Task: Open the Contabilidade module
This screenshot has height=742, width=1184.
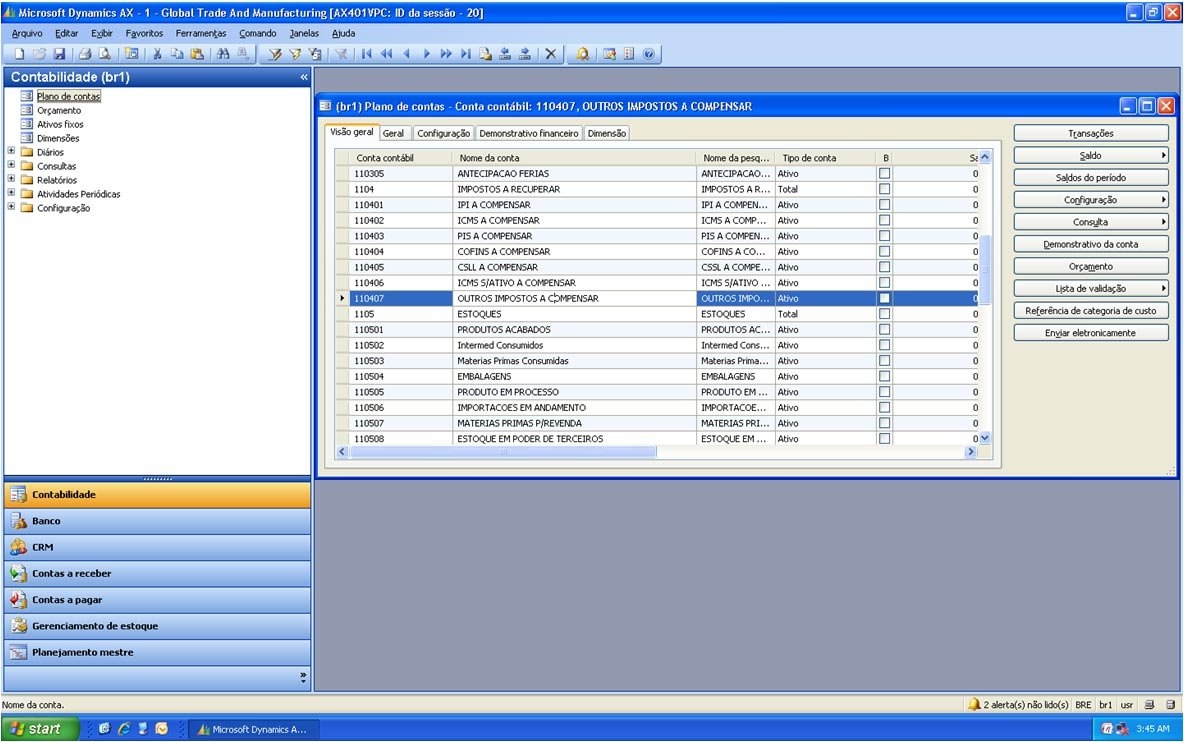Action: coord(157,494)
